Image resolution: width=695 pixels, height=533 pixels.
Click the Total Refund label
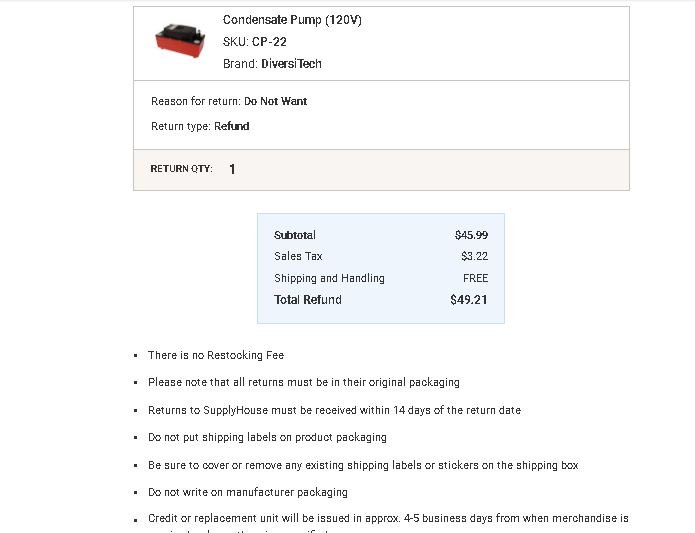[308, 300]
